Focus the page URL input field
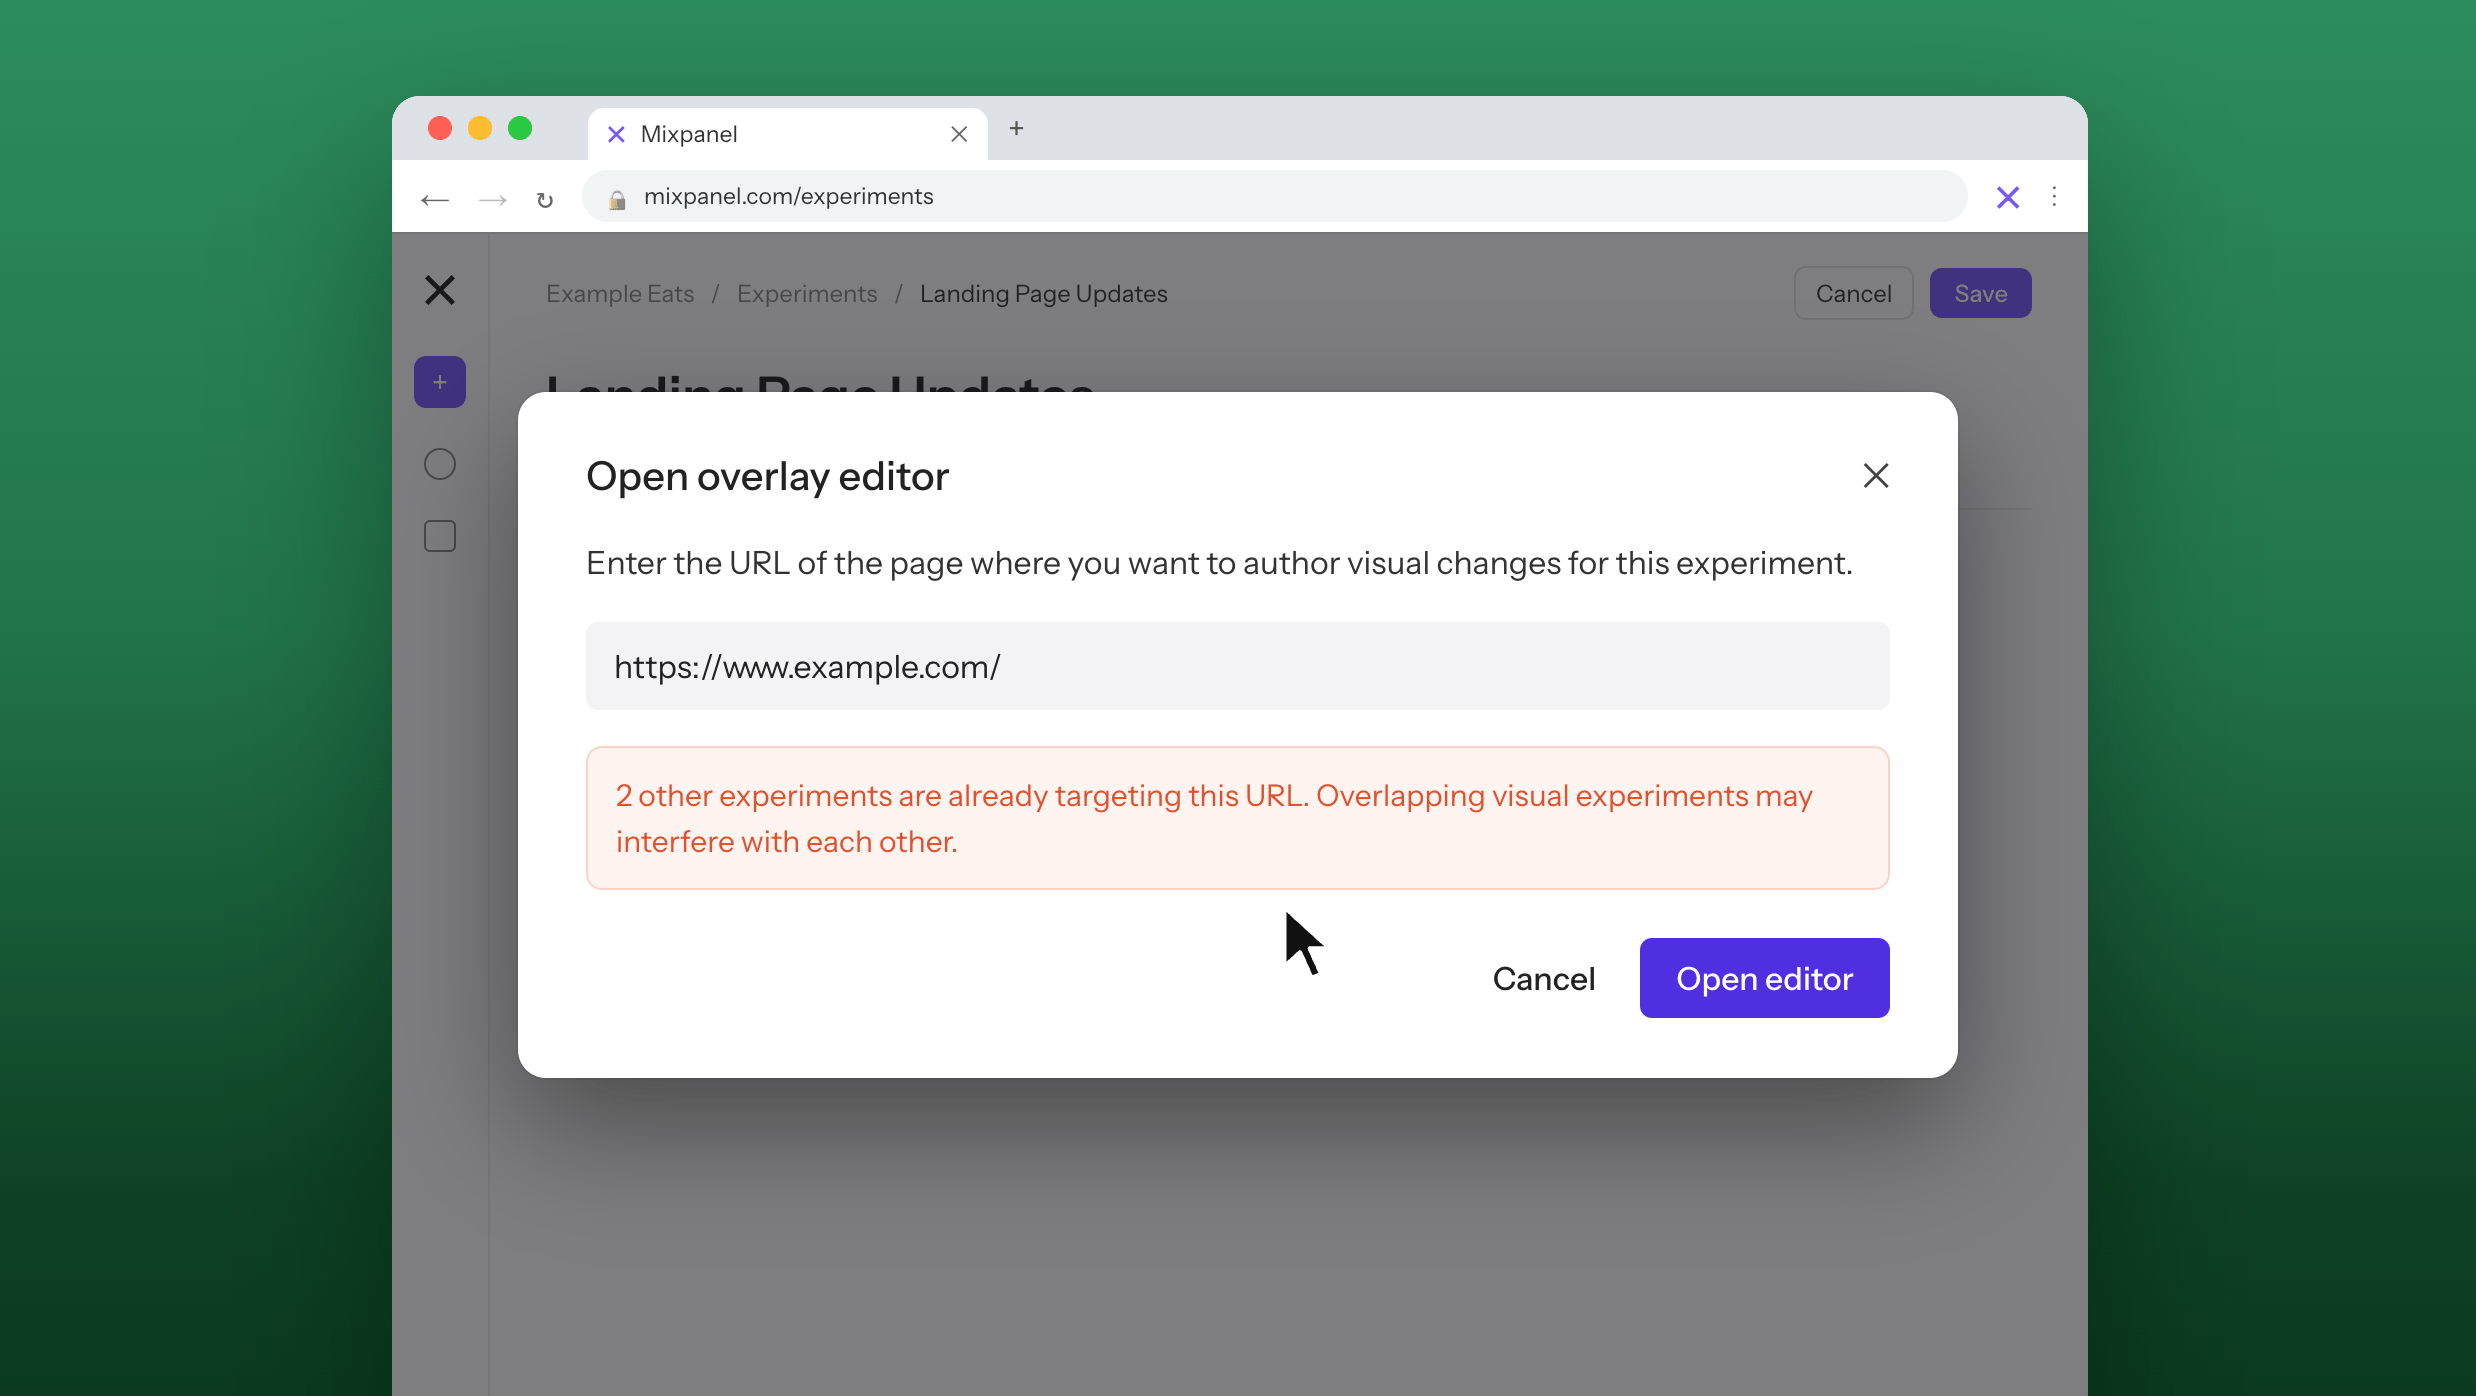 click(x=1238, y=666)
